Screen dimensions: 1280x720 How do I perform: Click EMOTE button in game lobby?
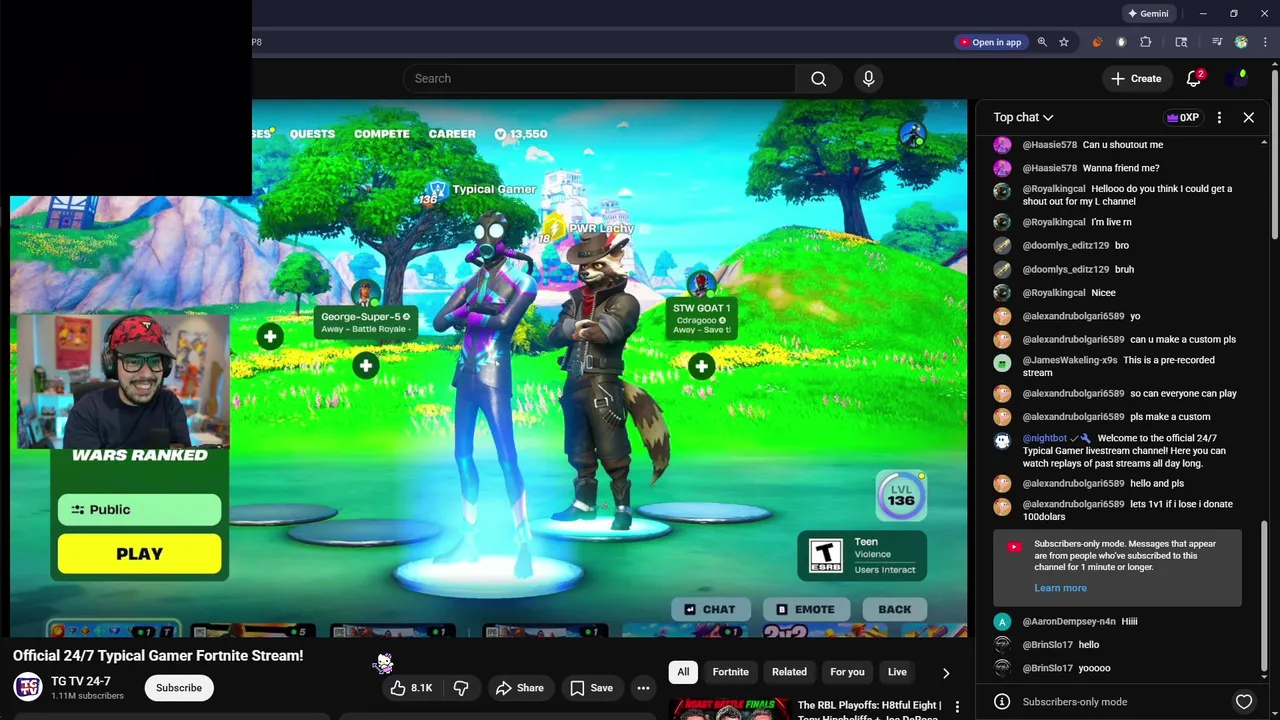click(x=805, y=609)
